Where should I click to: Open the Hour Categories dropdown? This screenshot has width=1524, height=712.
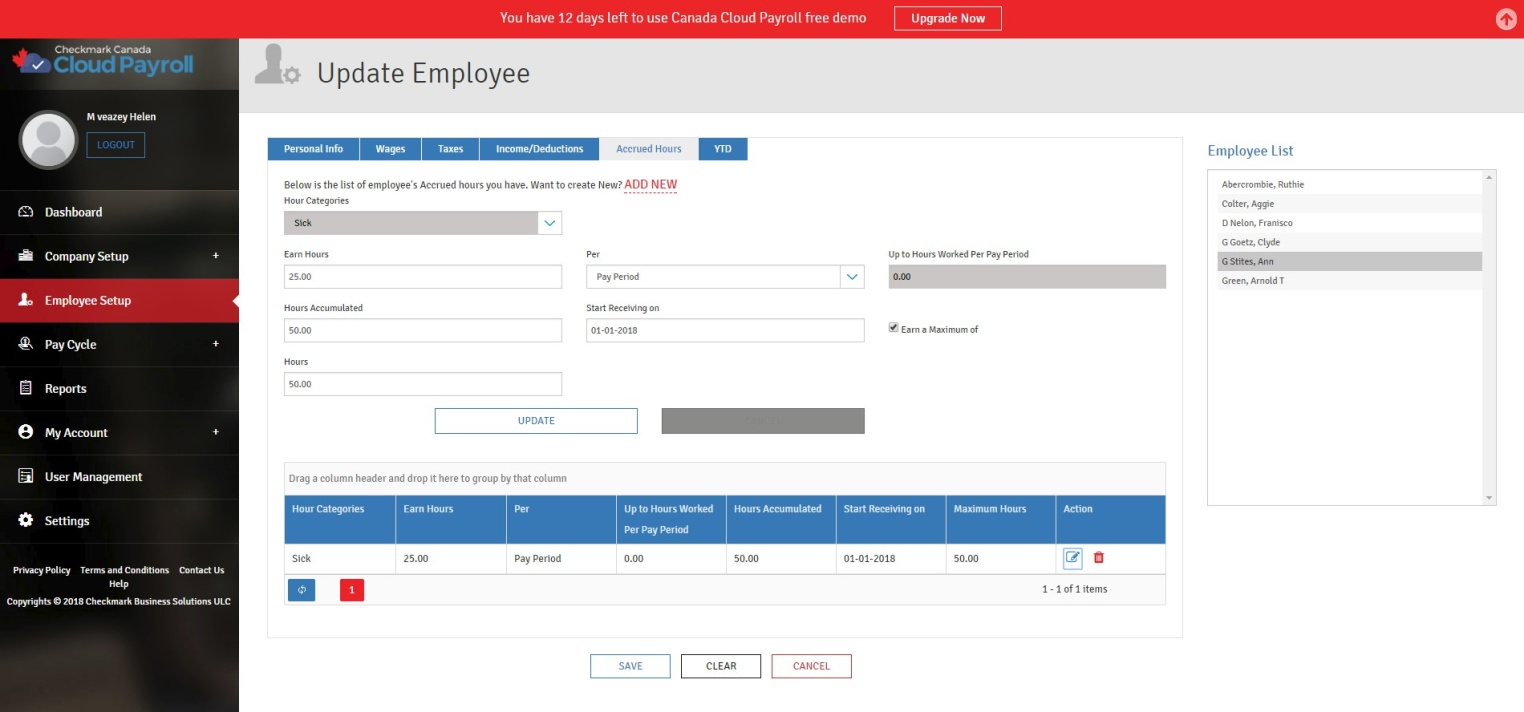pyautogui.click(x=549, y=223)
